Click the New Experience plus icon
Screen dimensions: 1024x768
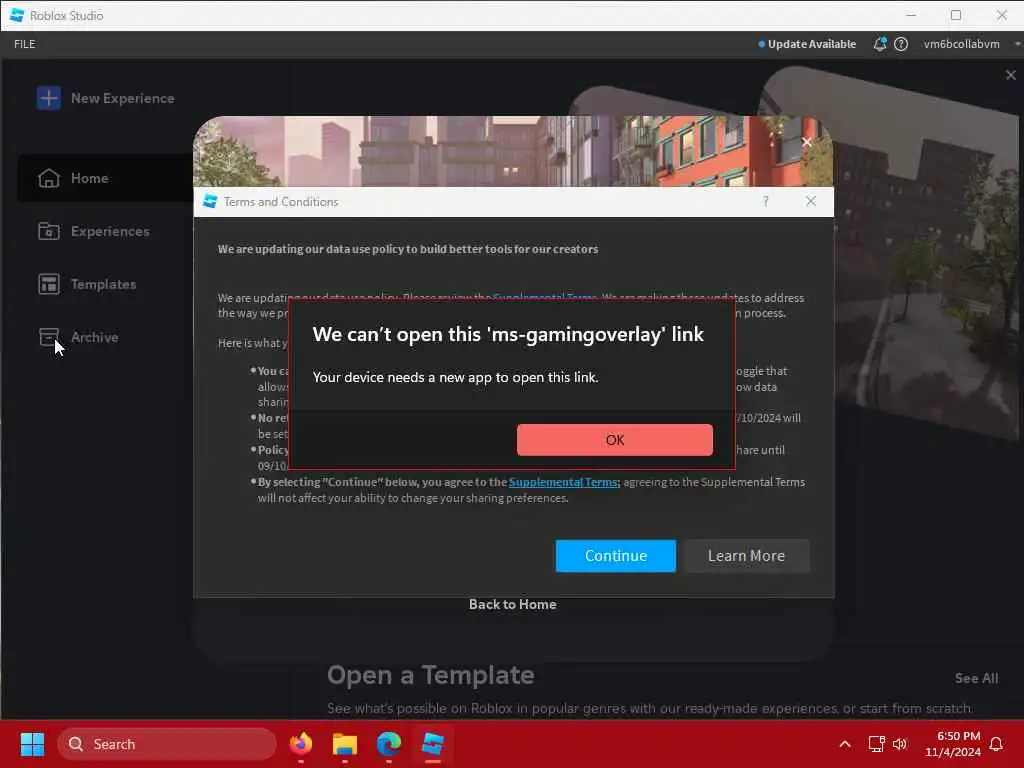point(48,98)
